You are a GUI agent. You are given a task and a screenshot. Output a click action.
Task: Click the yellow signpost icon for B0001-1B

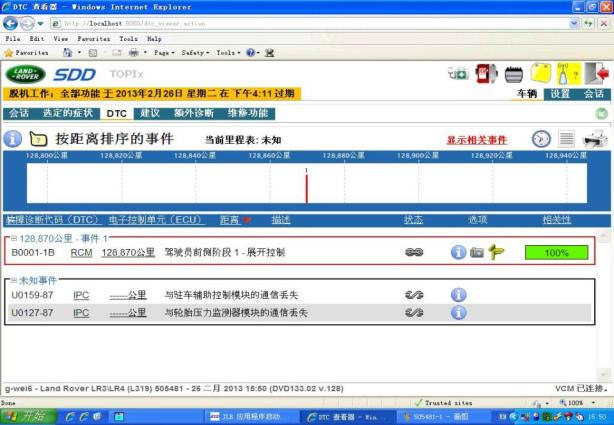click(x=496, y=252)
